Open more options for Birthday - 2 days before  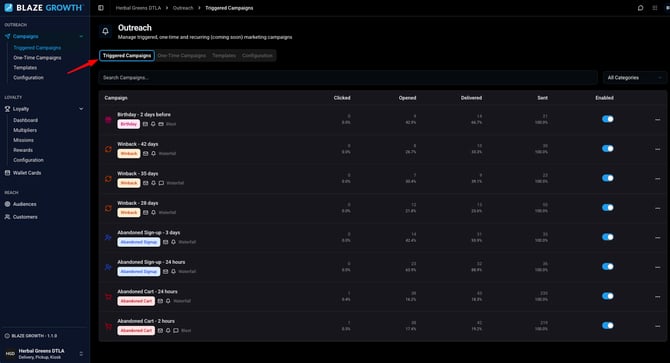(x=658, y=120)
